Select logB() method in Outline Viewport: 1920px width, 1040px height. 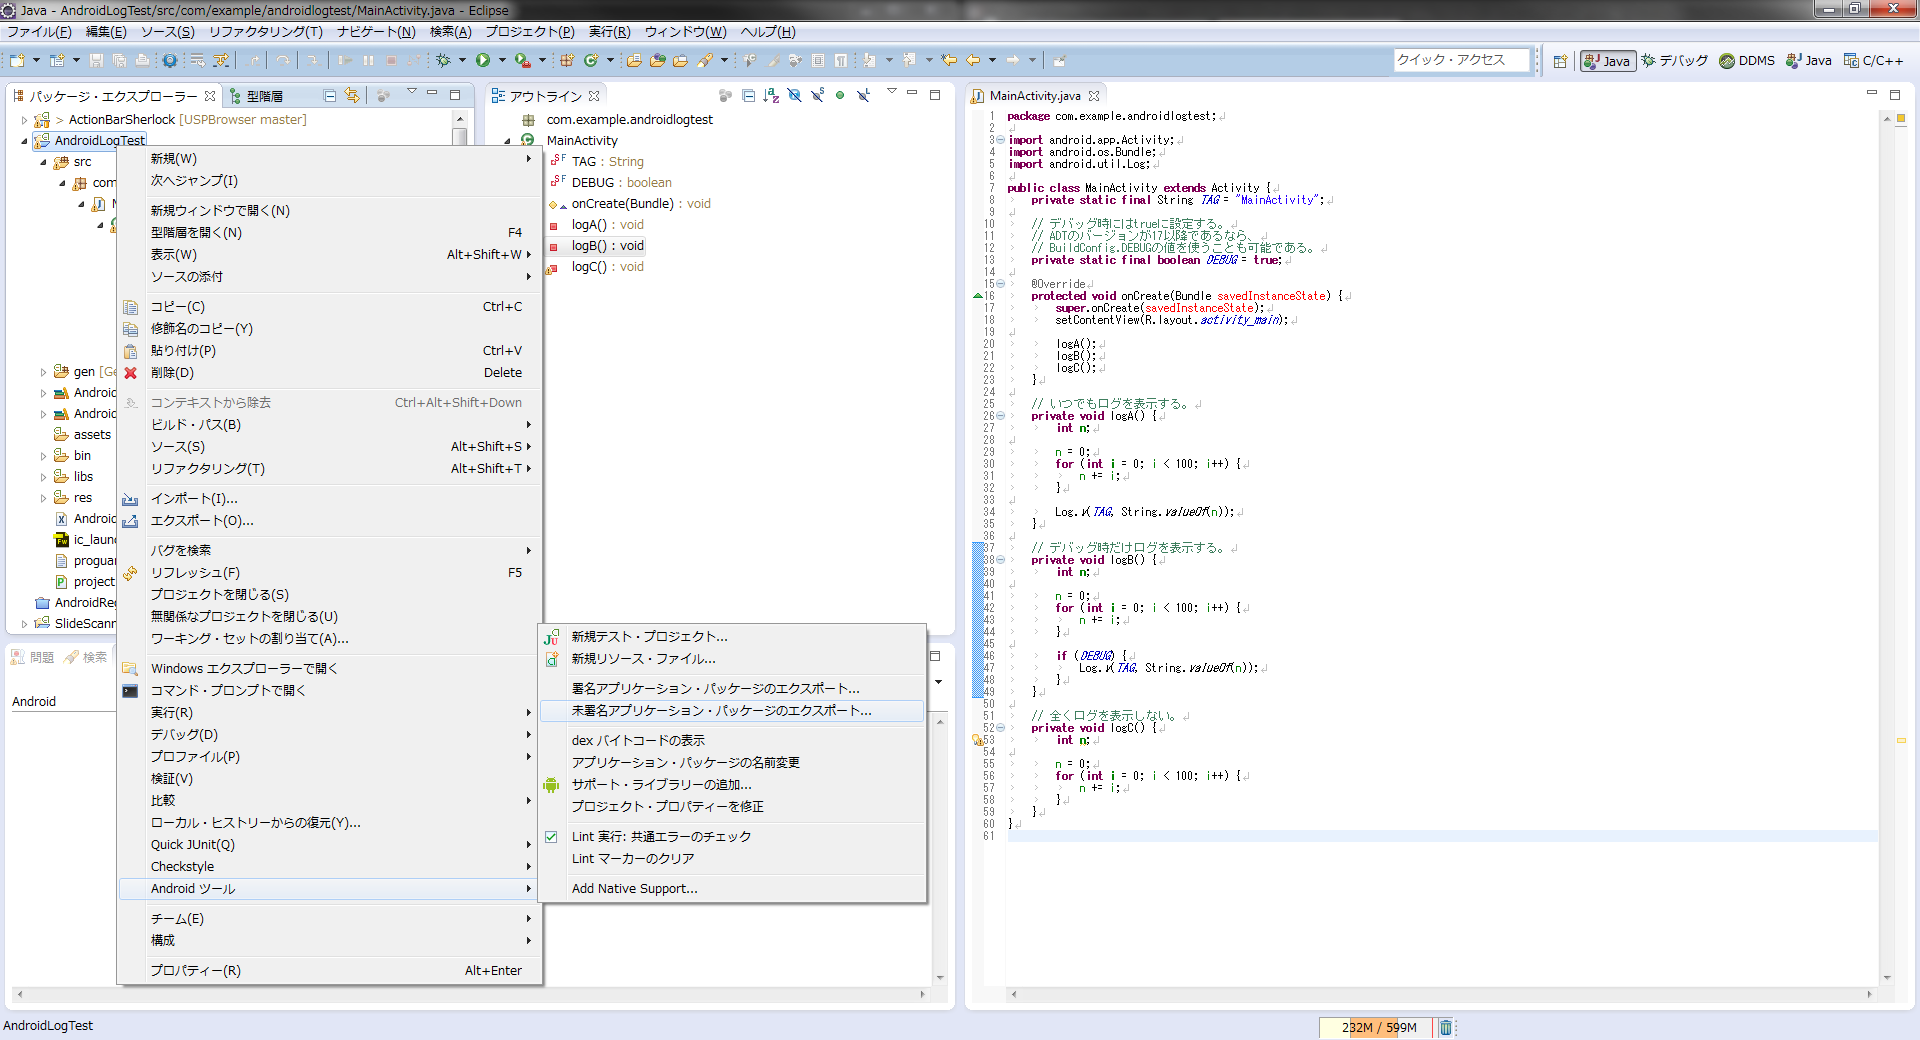(x=607, y=246)
